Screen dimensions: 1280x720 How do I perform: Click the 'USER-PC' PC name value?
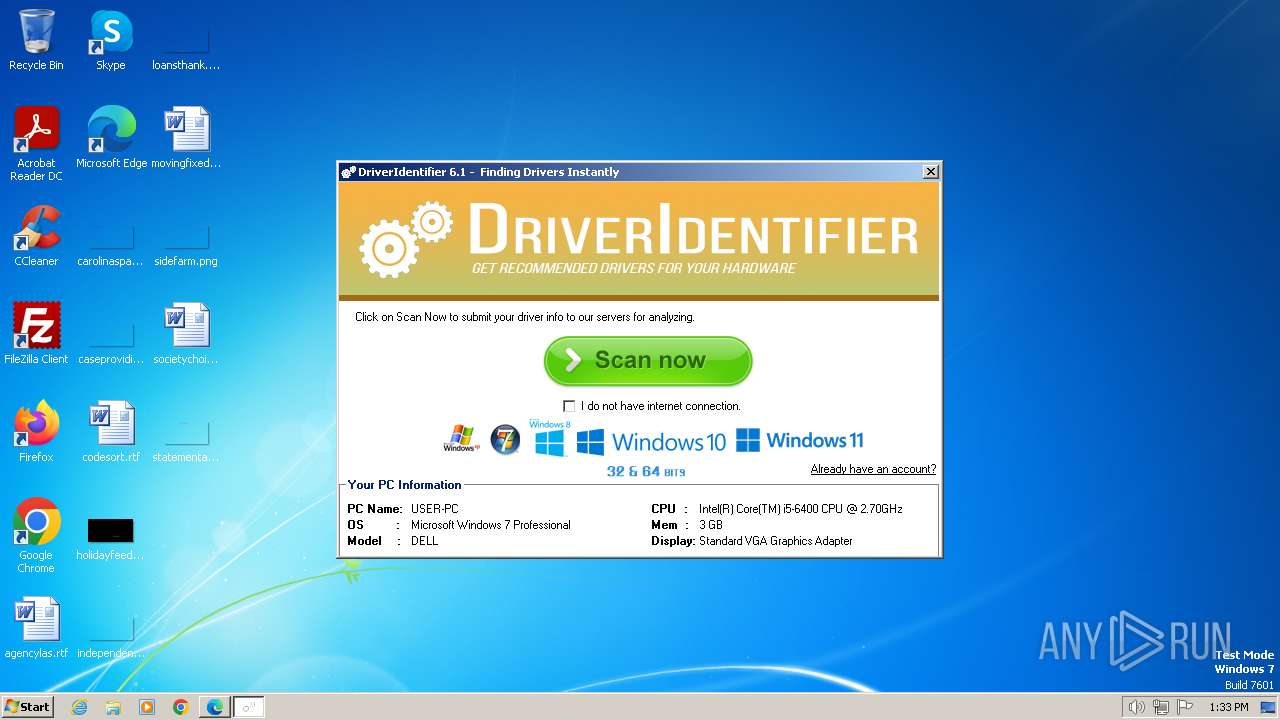[x=434, y=509]
